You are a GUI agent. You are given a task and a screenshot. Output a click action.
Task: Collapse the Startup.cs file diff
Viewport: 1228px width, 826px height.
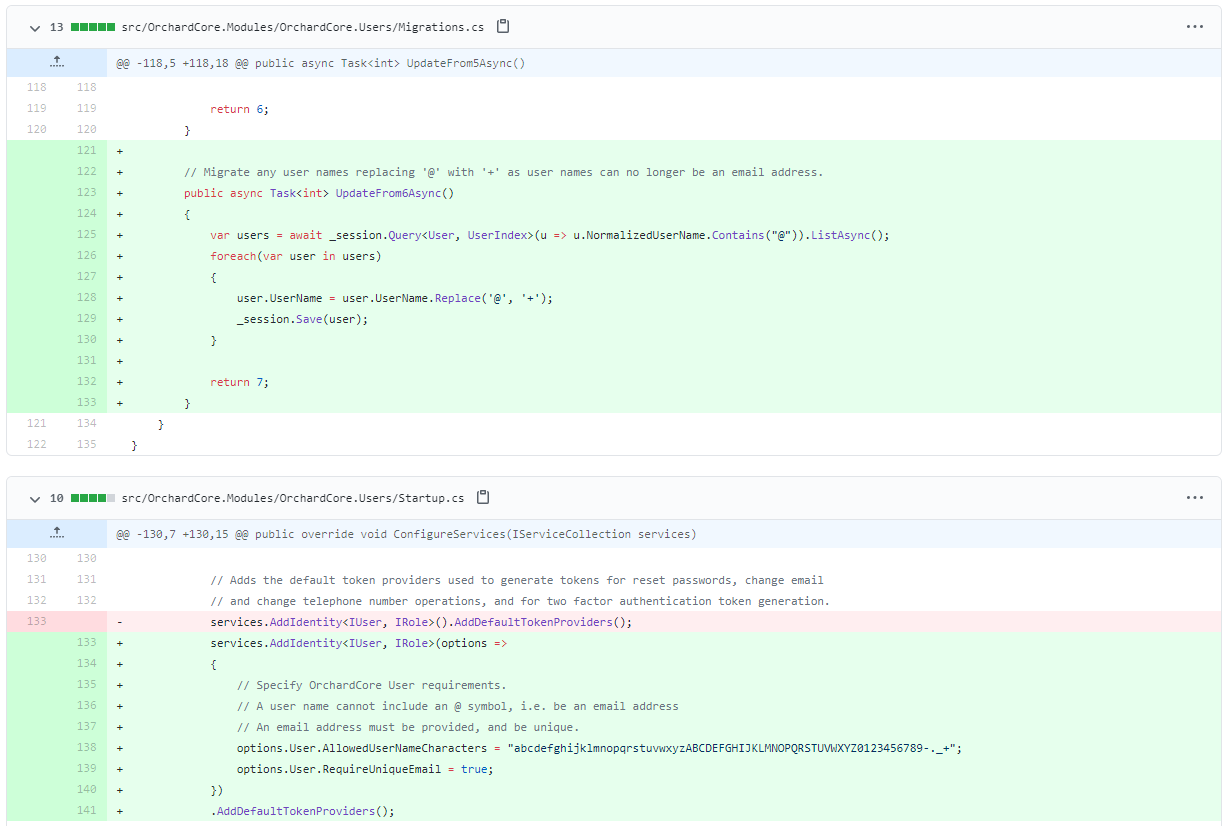[35, 498]
